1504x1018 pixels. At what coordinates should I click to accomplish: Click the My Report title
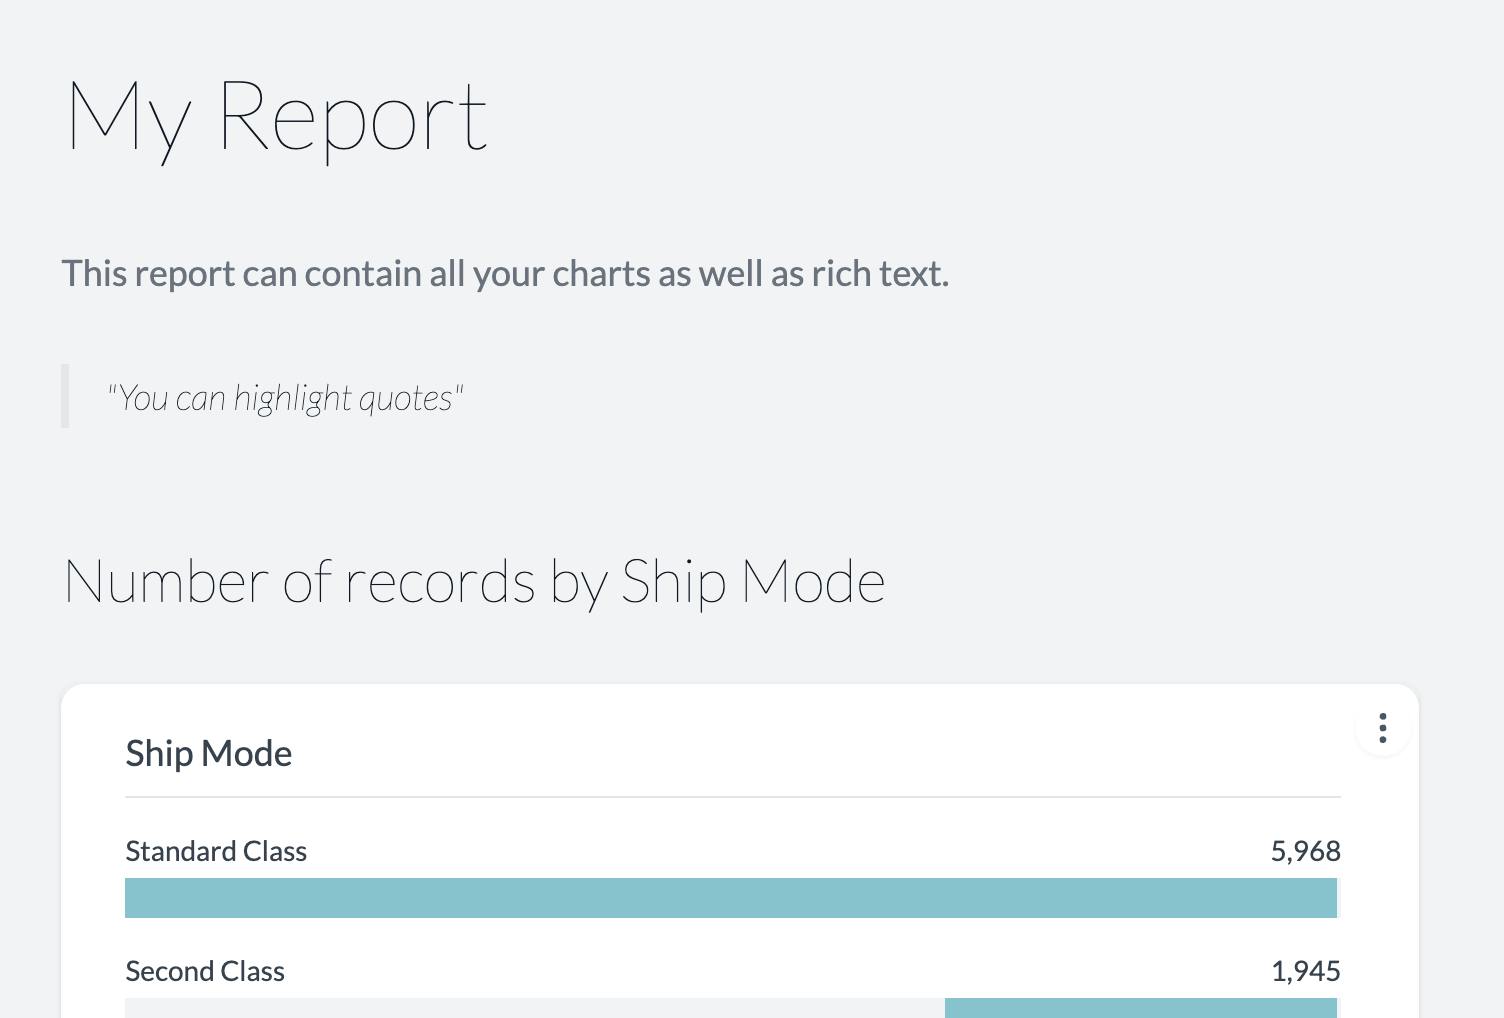click(x=277, y=118)
